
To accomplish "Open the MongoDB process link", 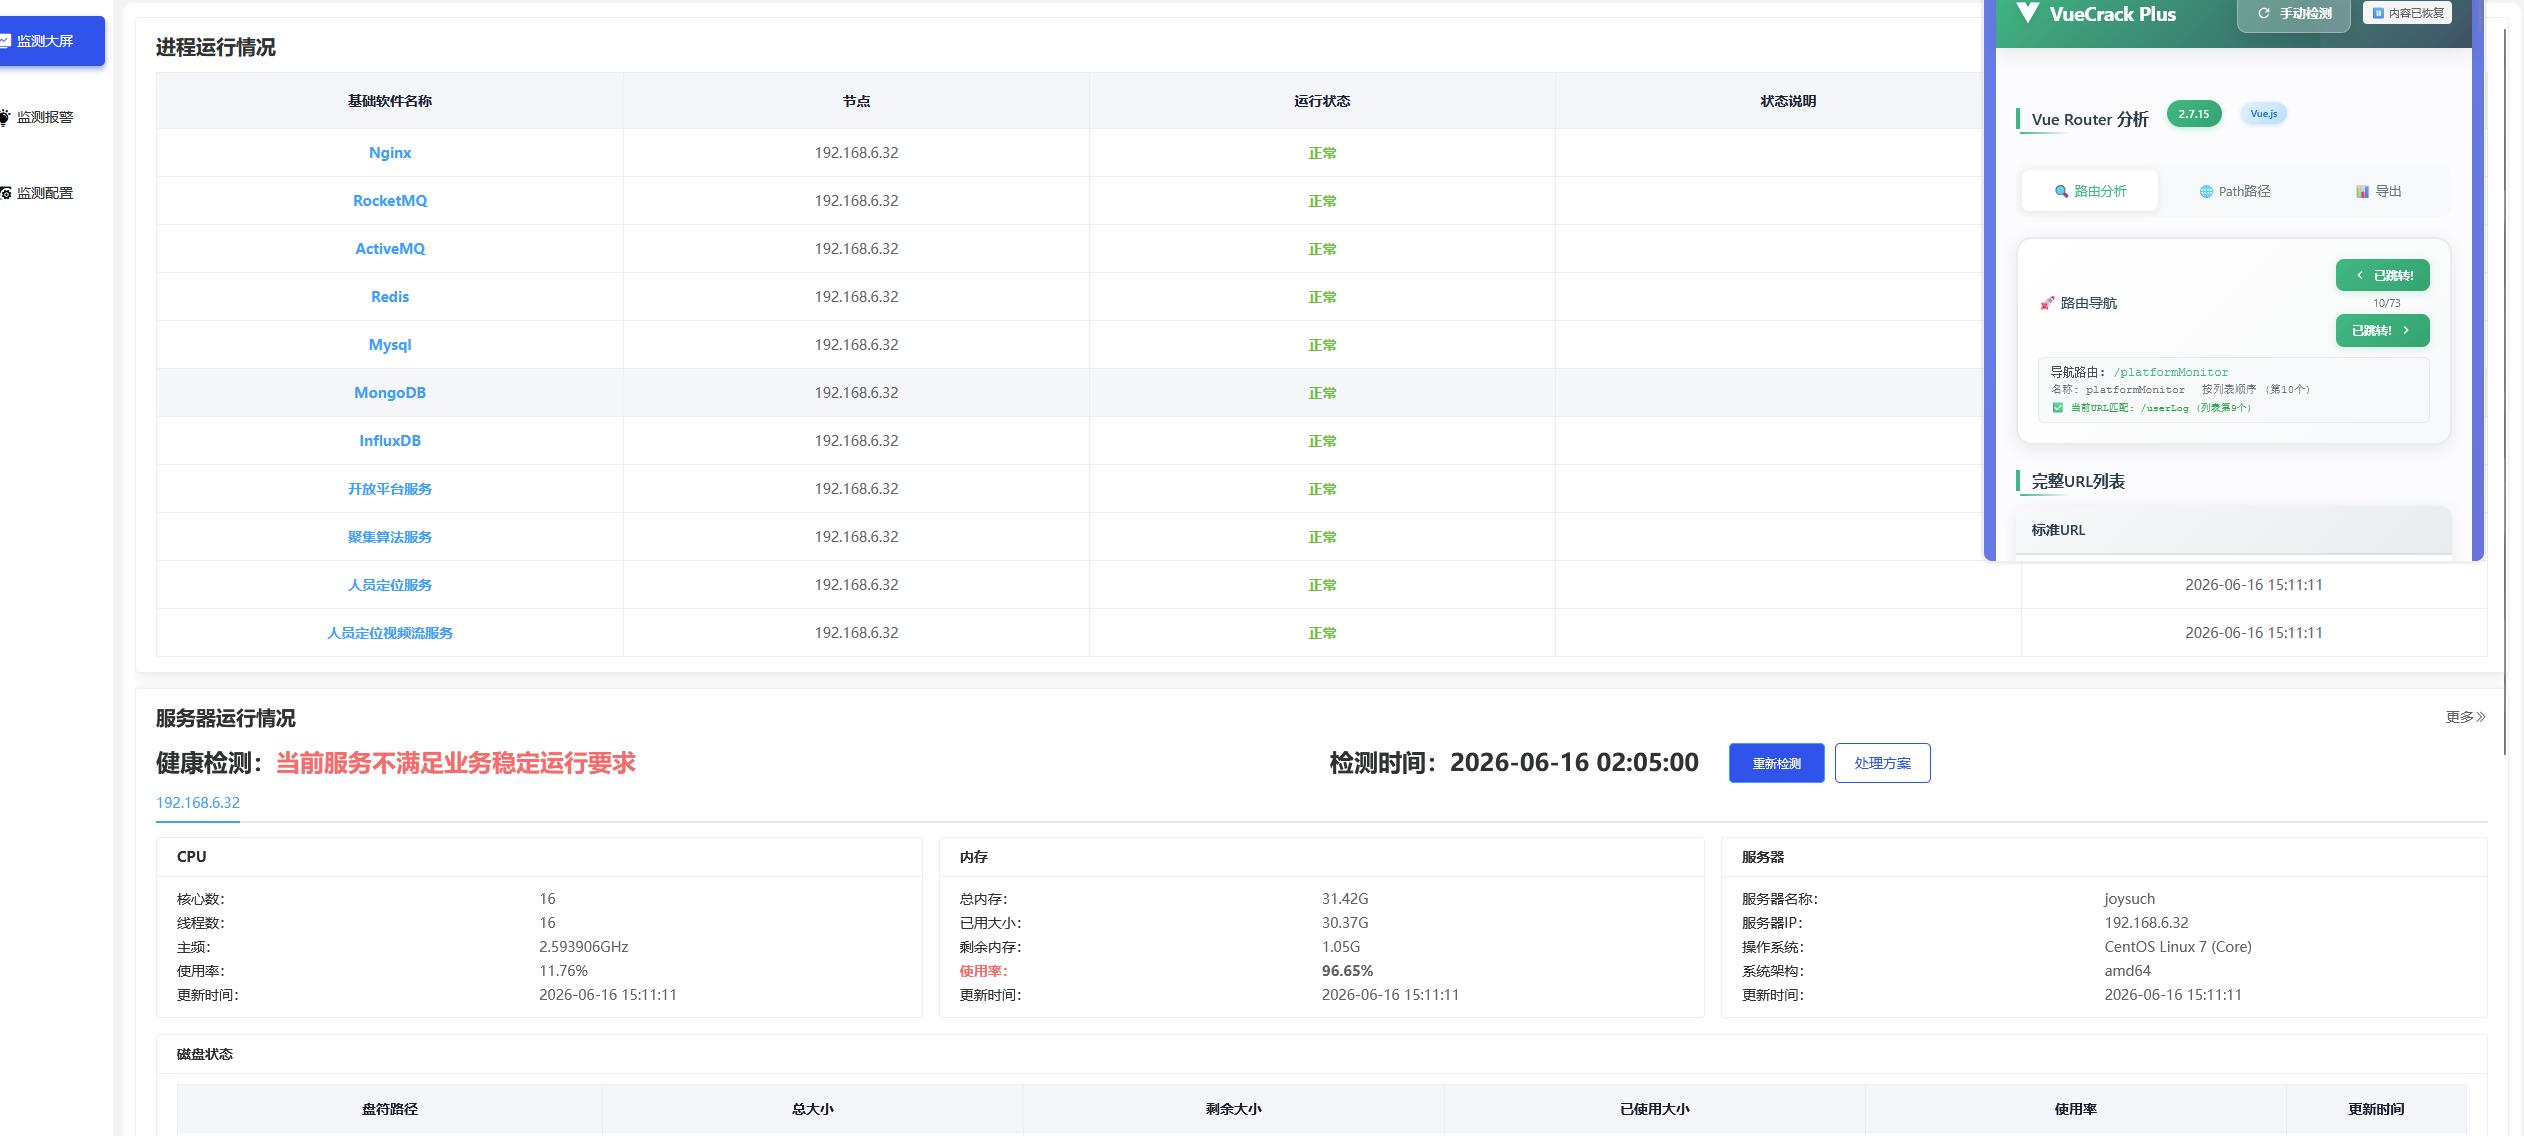I will (390, 393).
